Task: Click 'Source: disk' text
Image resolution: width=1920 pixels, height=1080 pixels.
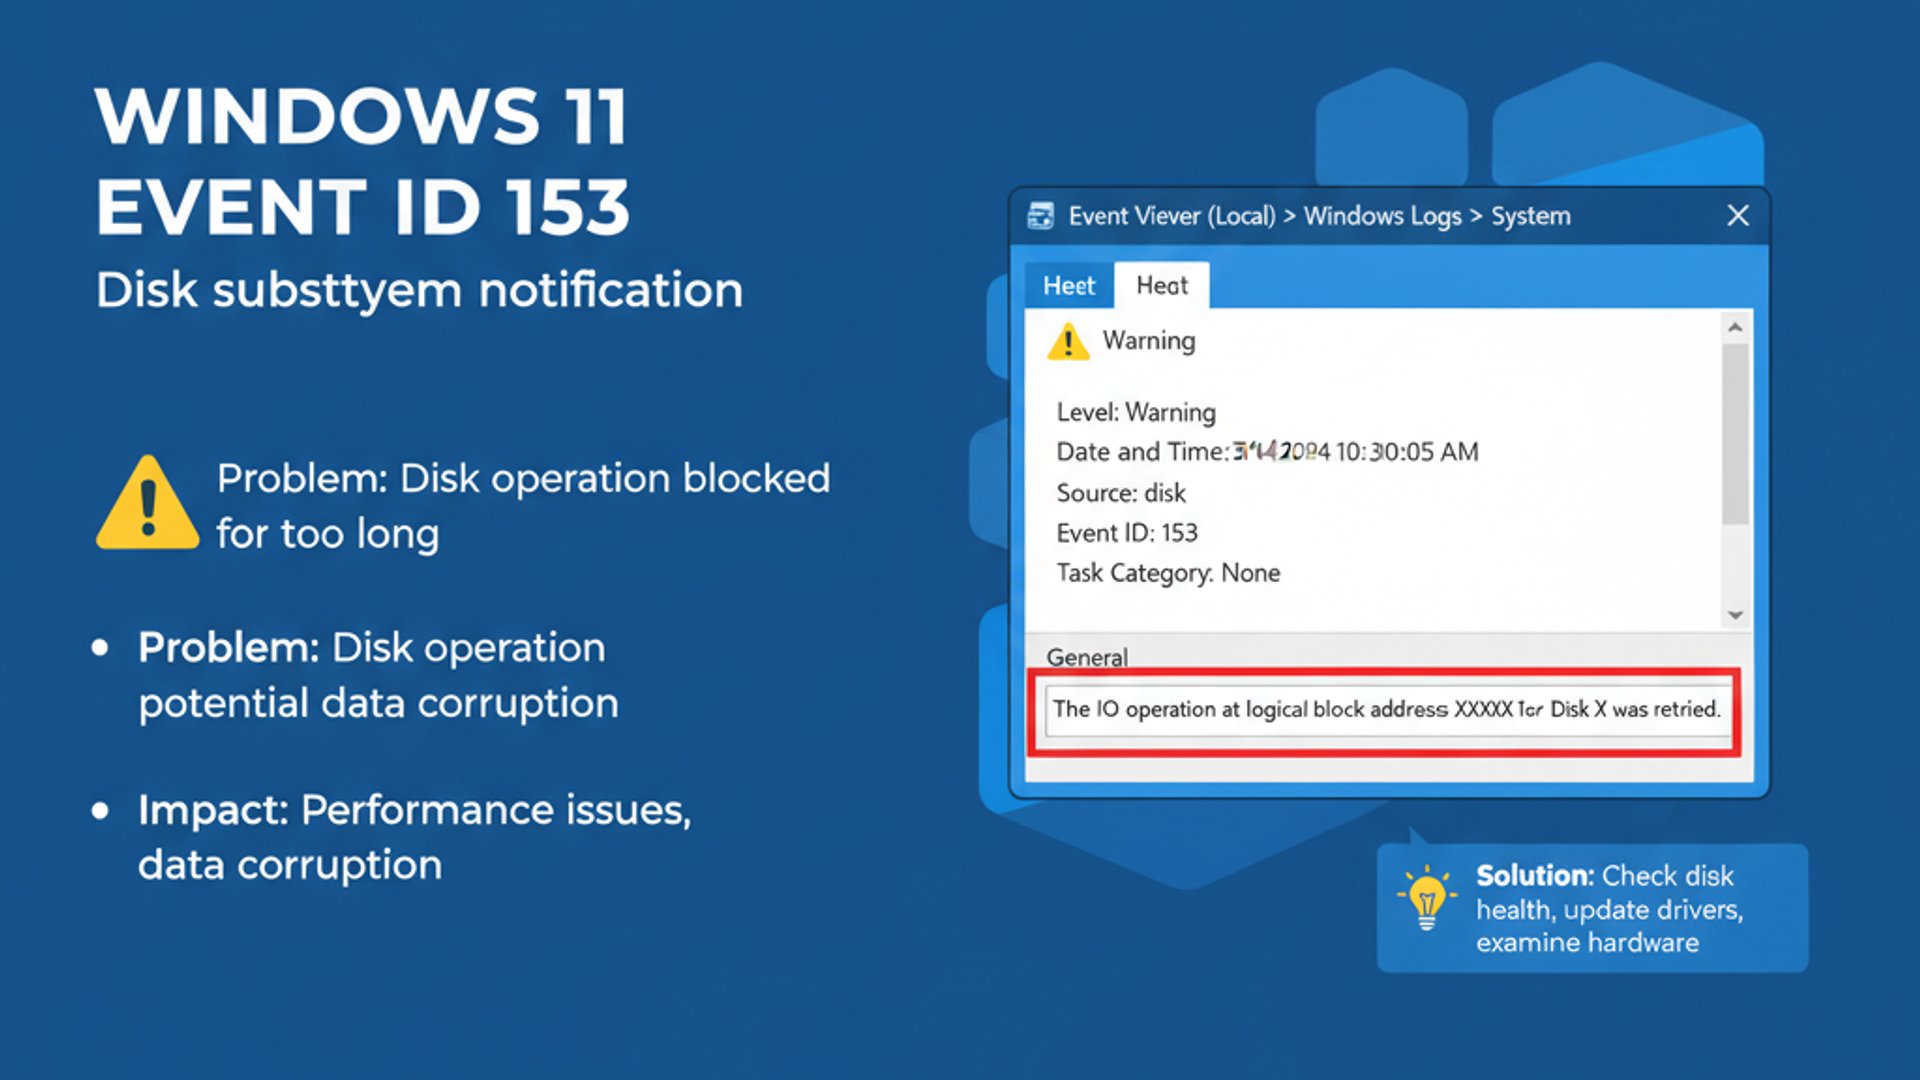Action: (1121, 493)
